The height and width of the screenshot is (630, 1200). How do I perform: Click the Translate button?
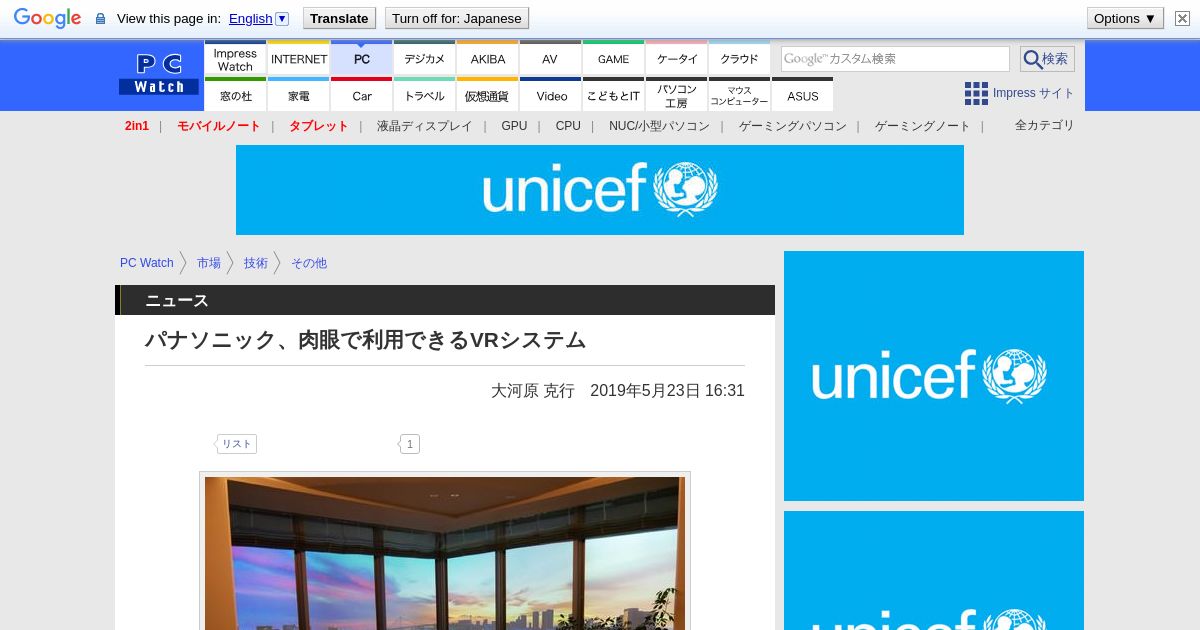pos(339,18)
